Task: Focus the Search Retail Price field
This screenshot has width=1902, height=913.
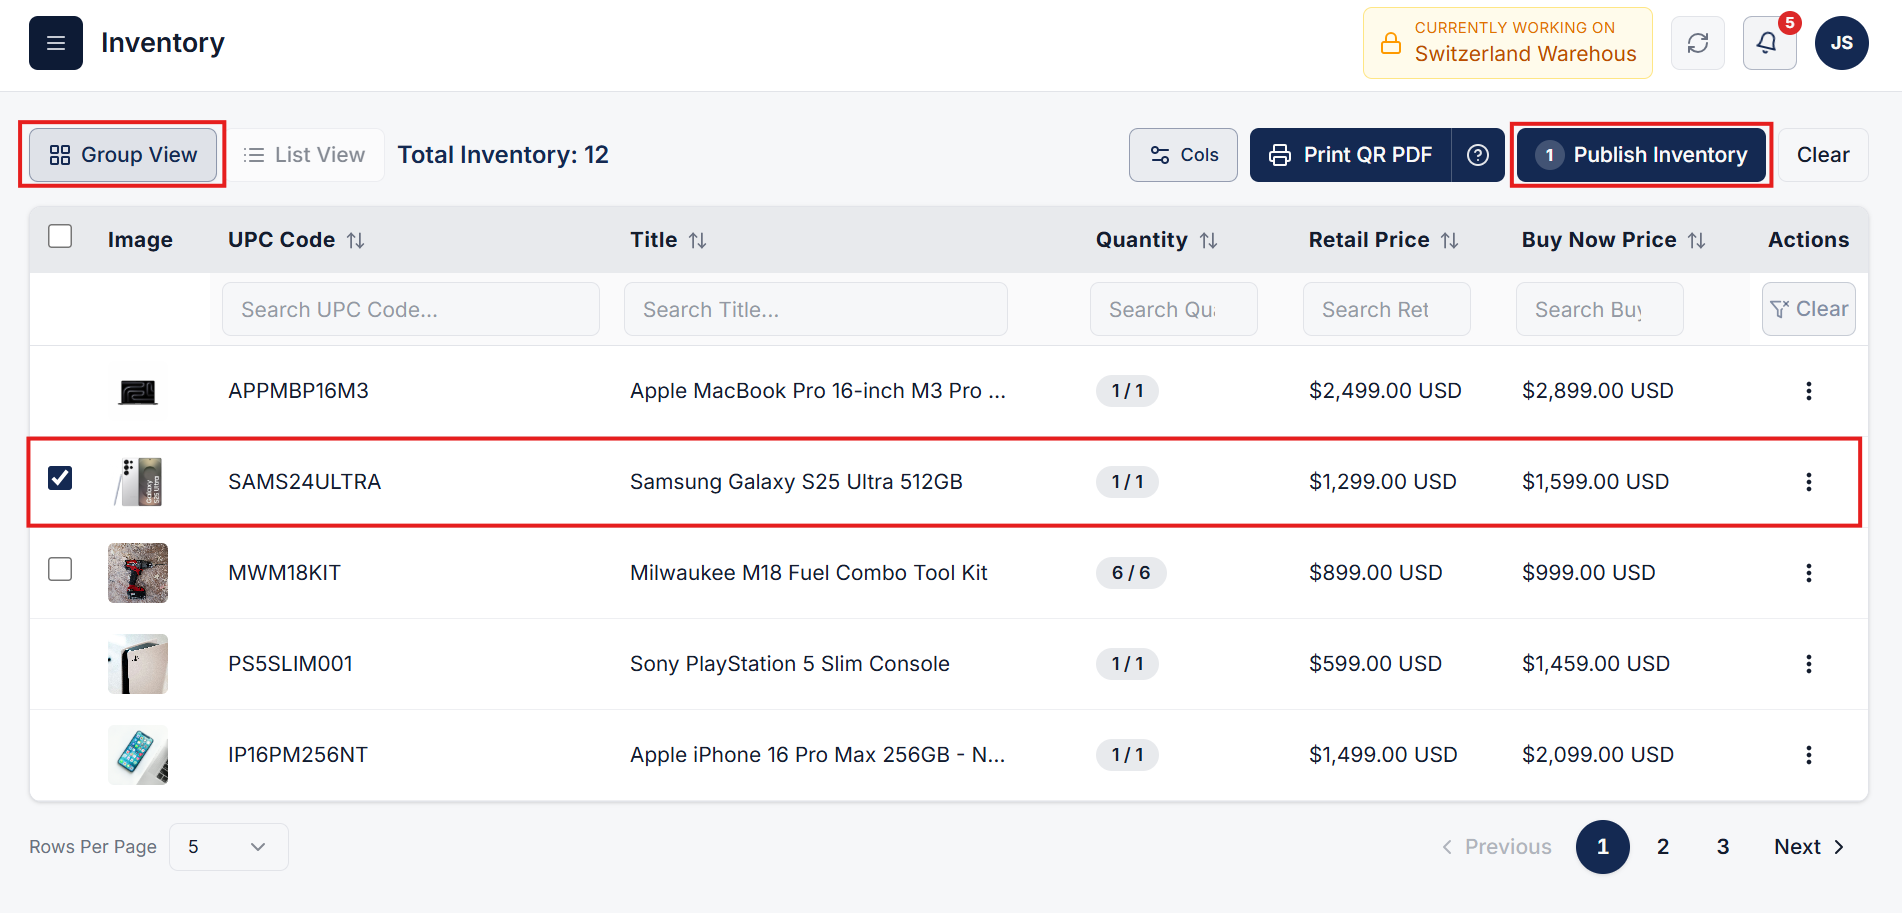Action: pos(1387,309)
